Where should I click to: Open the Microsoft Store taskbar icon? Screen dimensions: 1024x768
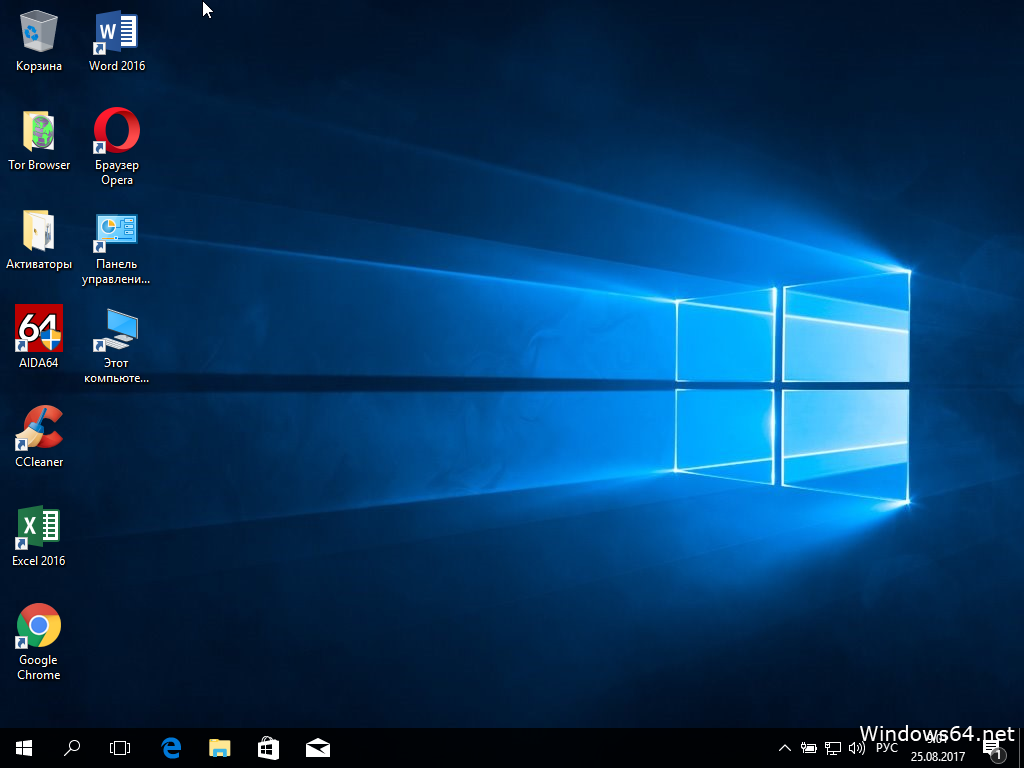(268, 747)
